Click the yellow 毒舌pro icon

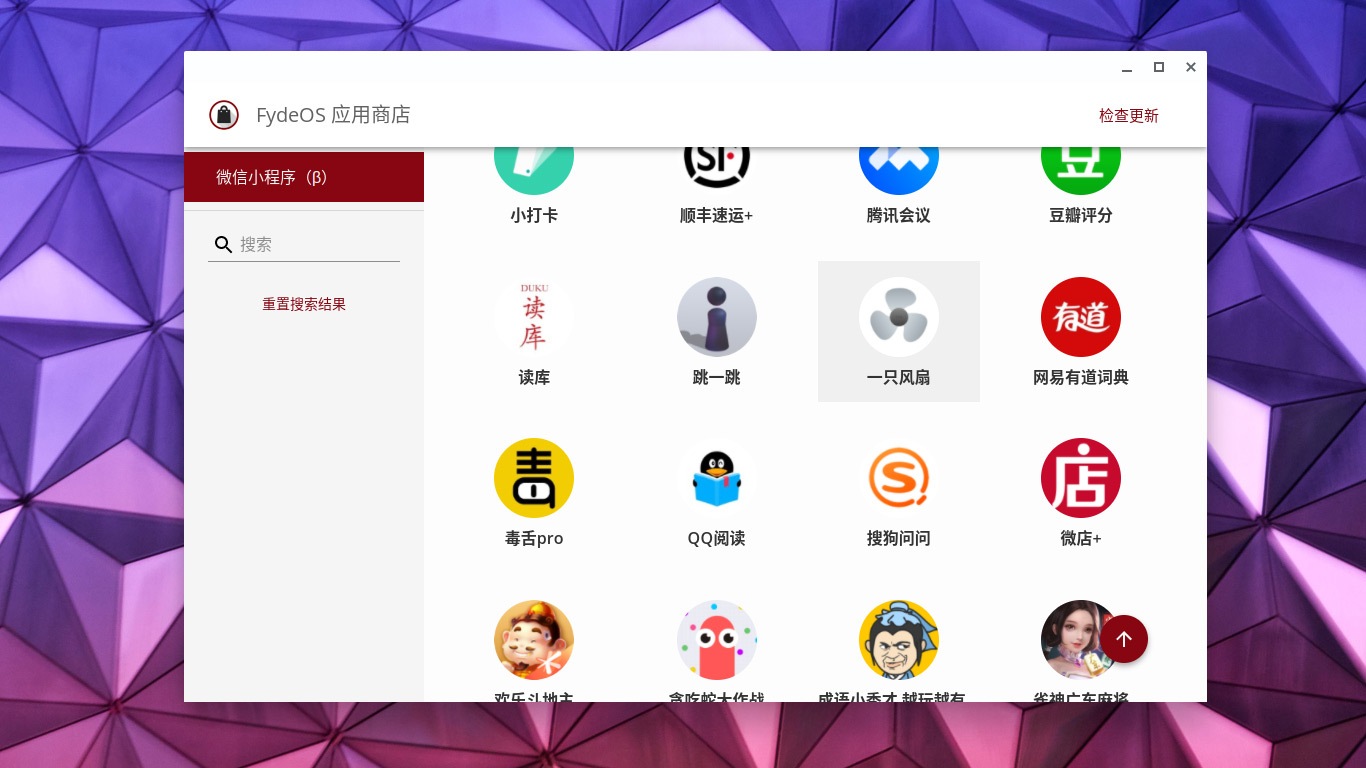point(533,478)
